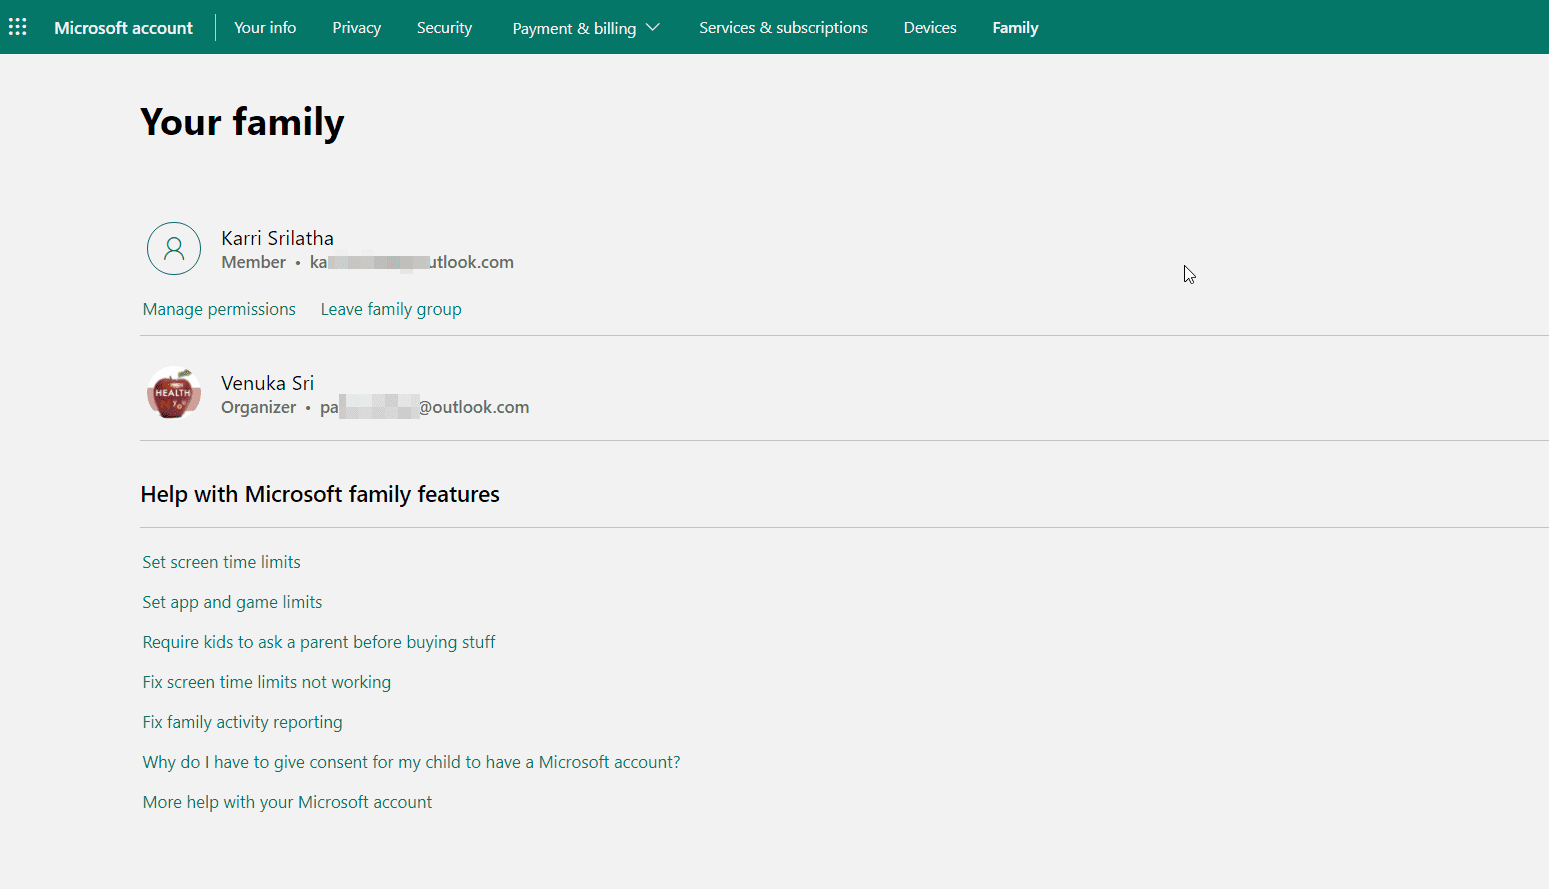The image size is (1549, 889).
Task: Open Set app and game limits help
Action: [232, 602]
